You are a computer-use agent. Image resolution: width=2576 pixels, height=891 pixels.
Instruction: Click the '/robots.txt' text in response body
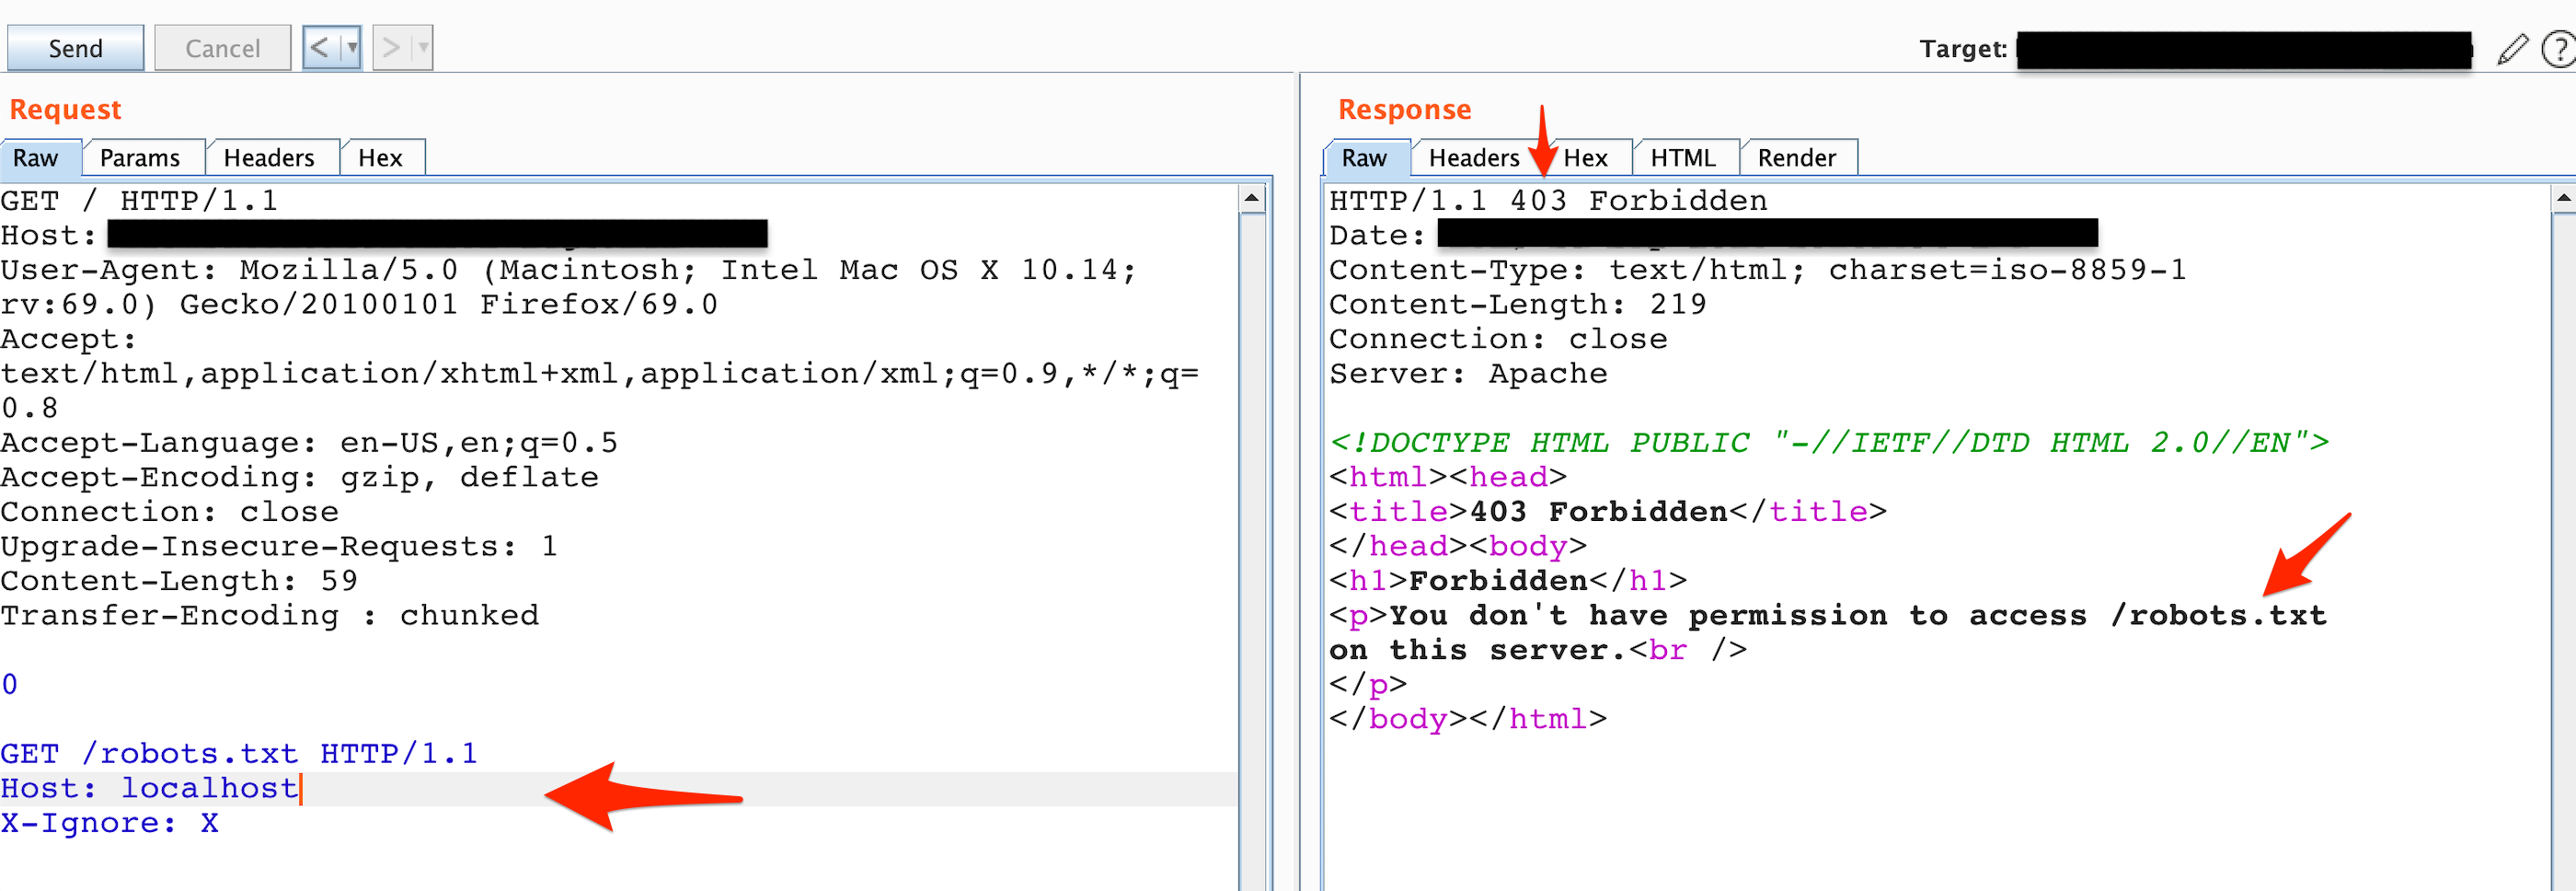pos(2218,615)
